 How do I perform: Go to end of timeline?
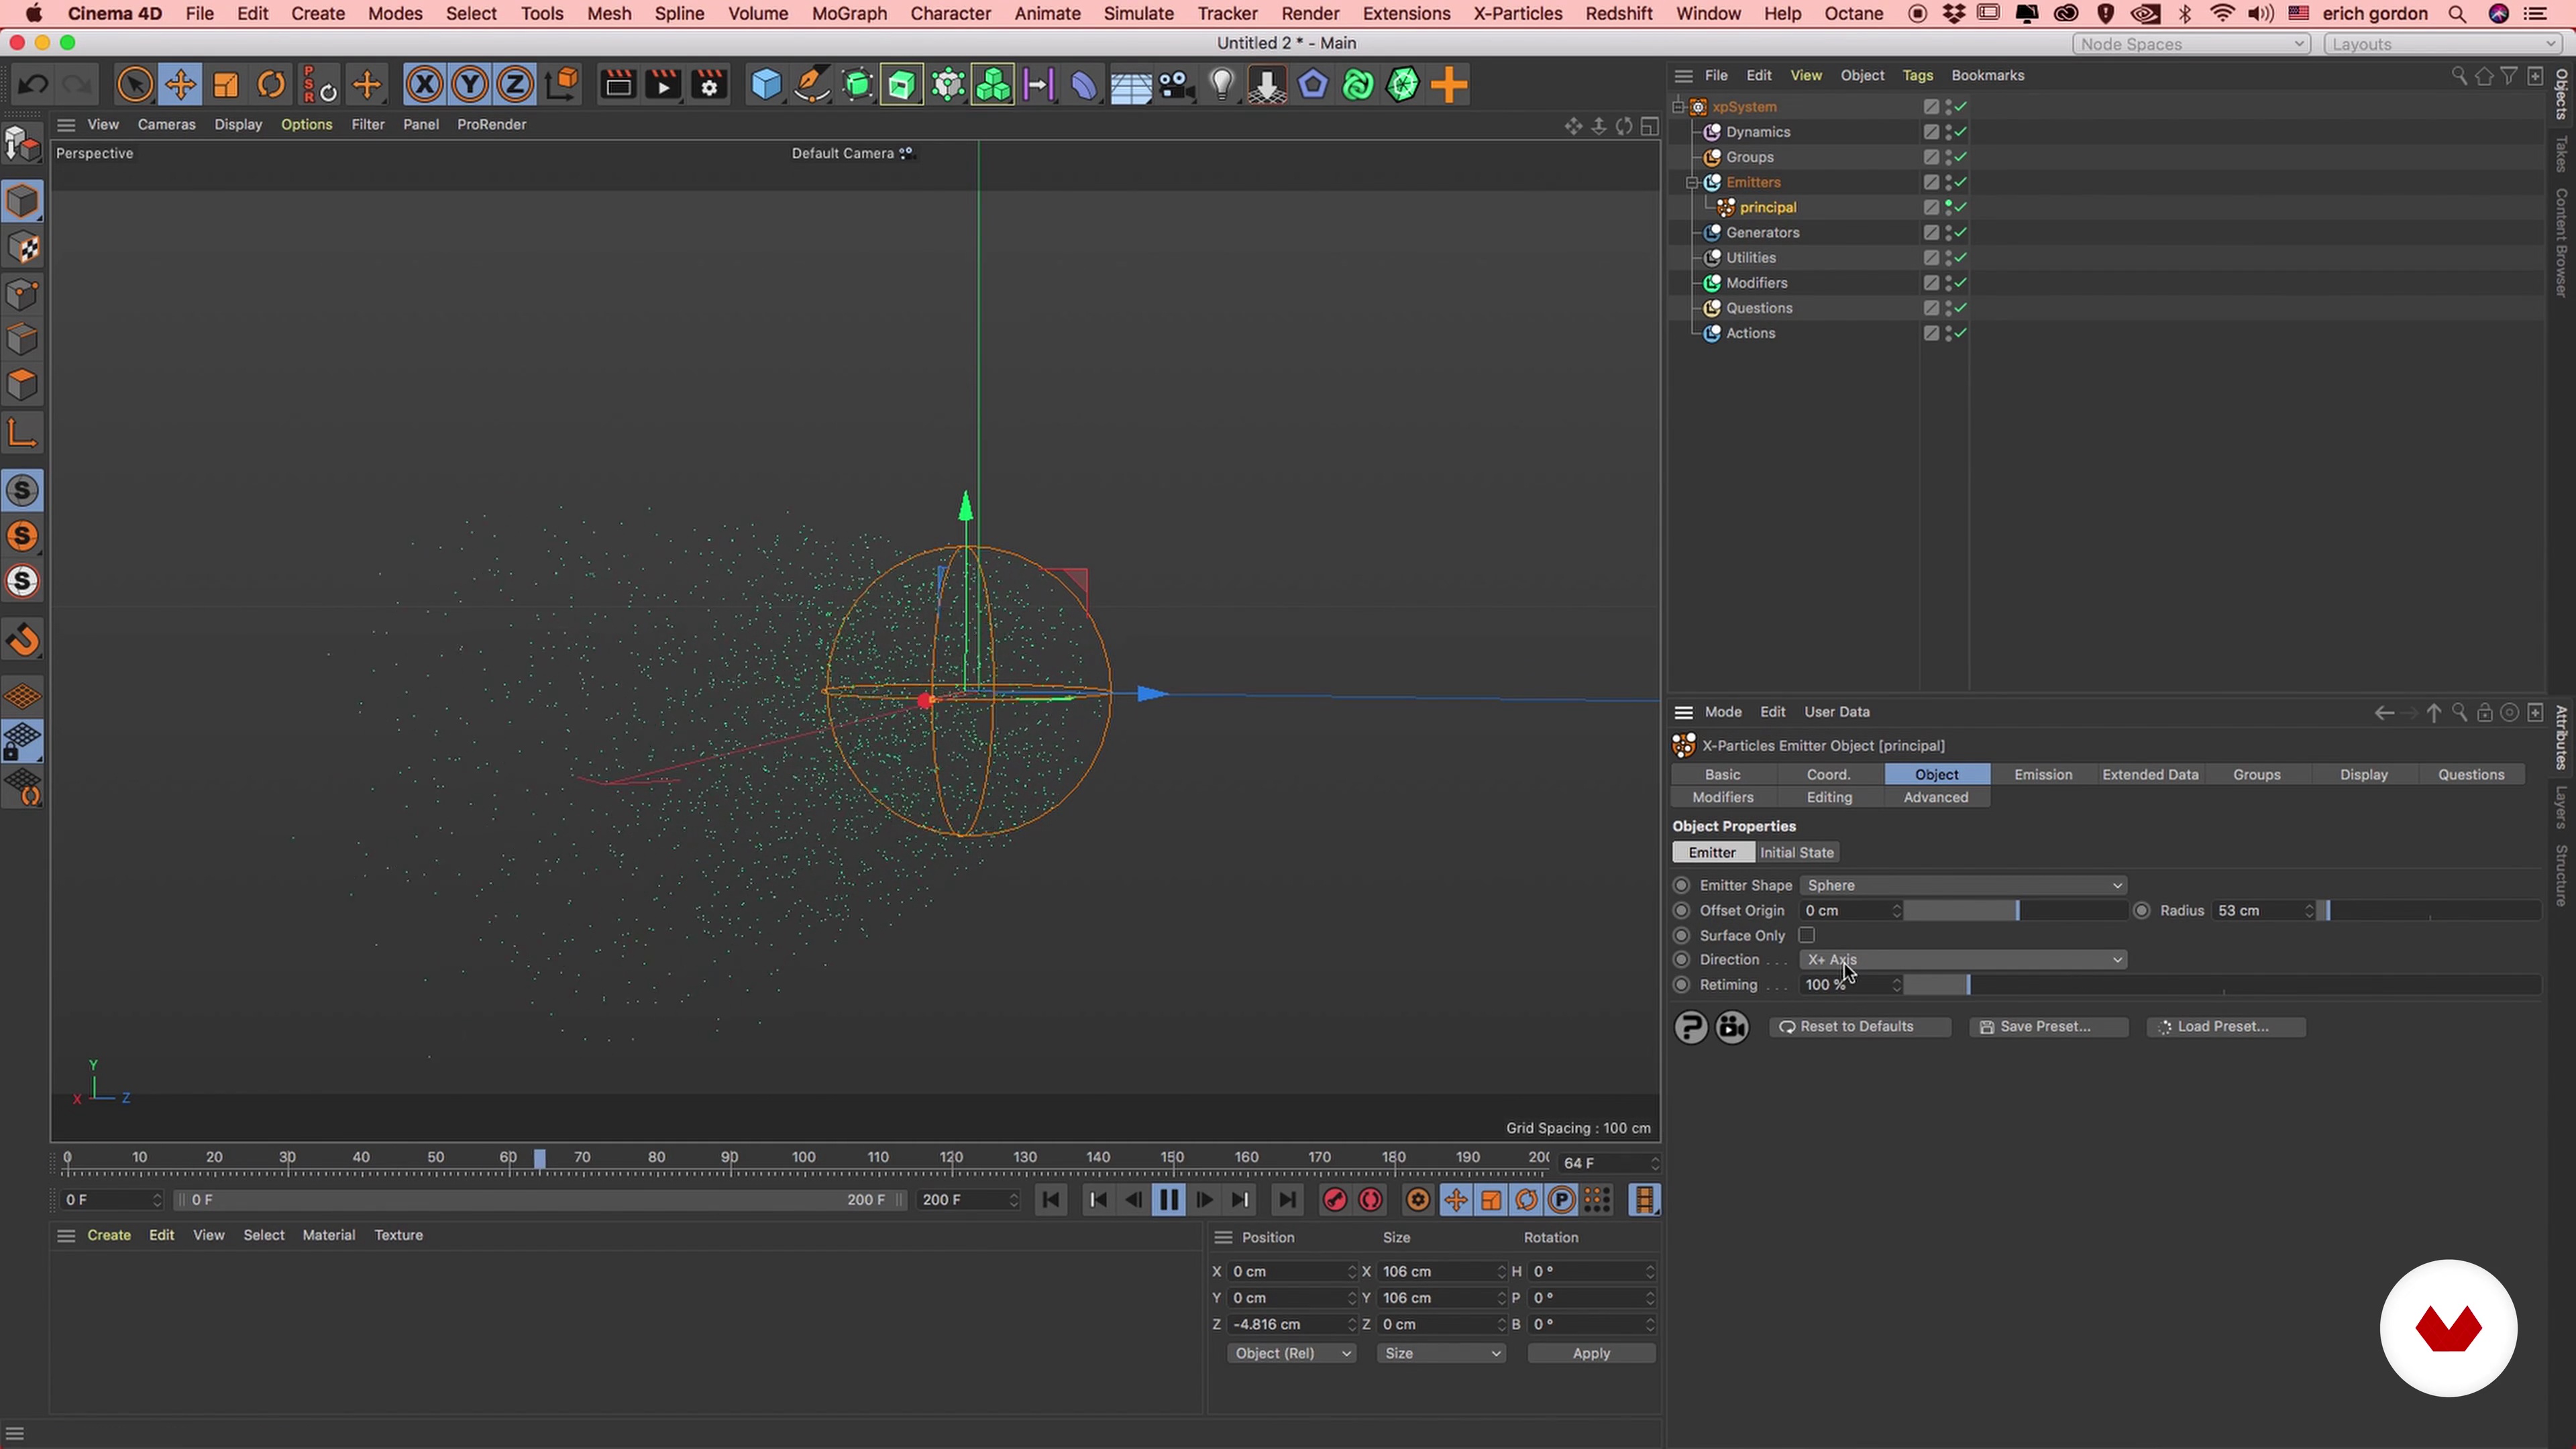1287,1200
